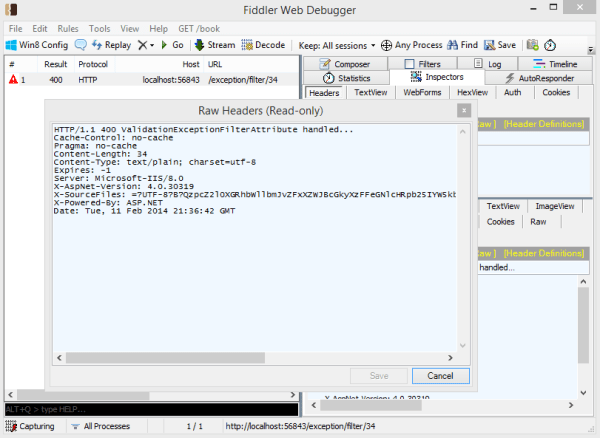
Task: Click the GET /book menu item
Action: pyautogui.click(x=199, y=29)
